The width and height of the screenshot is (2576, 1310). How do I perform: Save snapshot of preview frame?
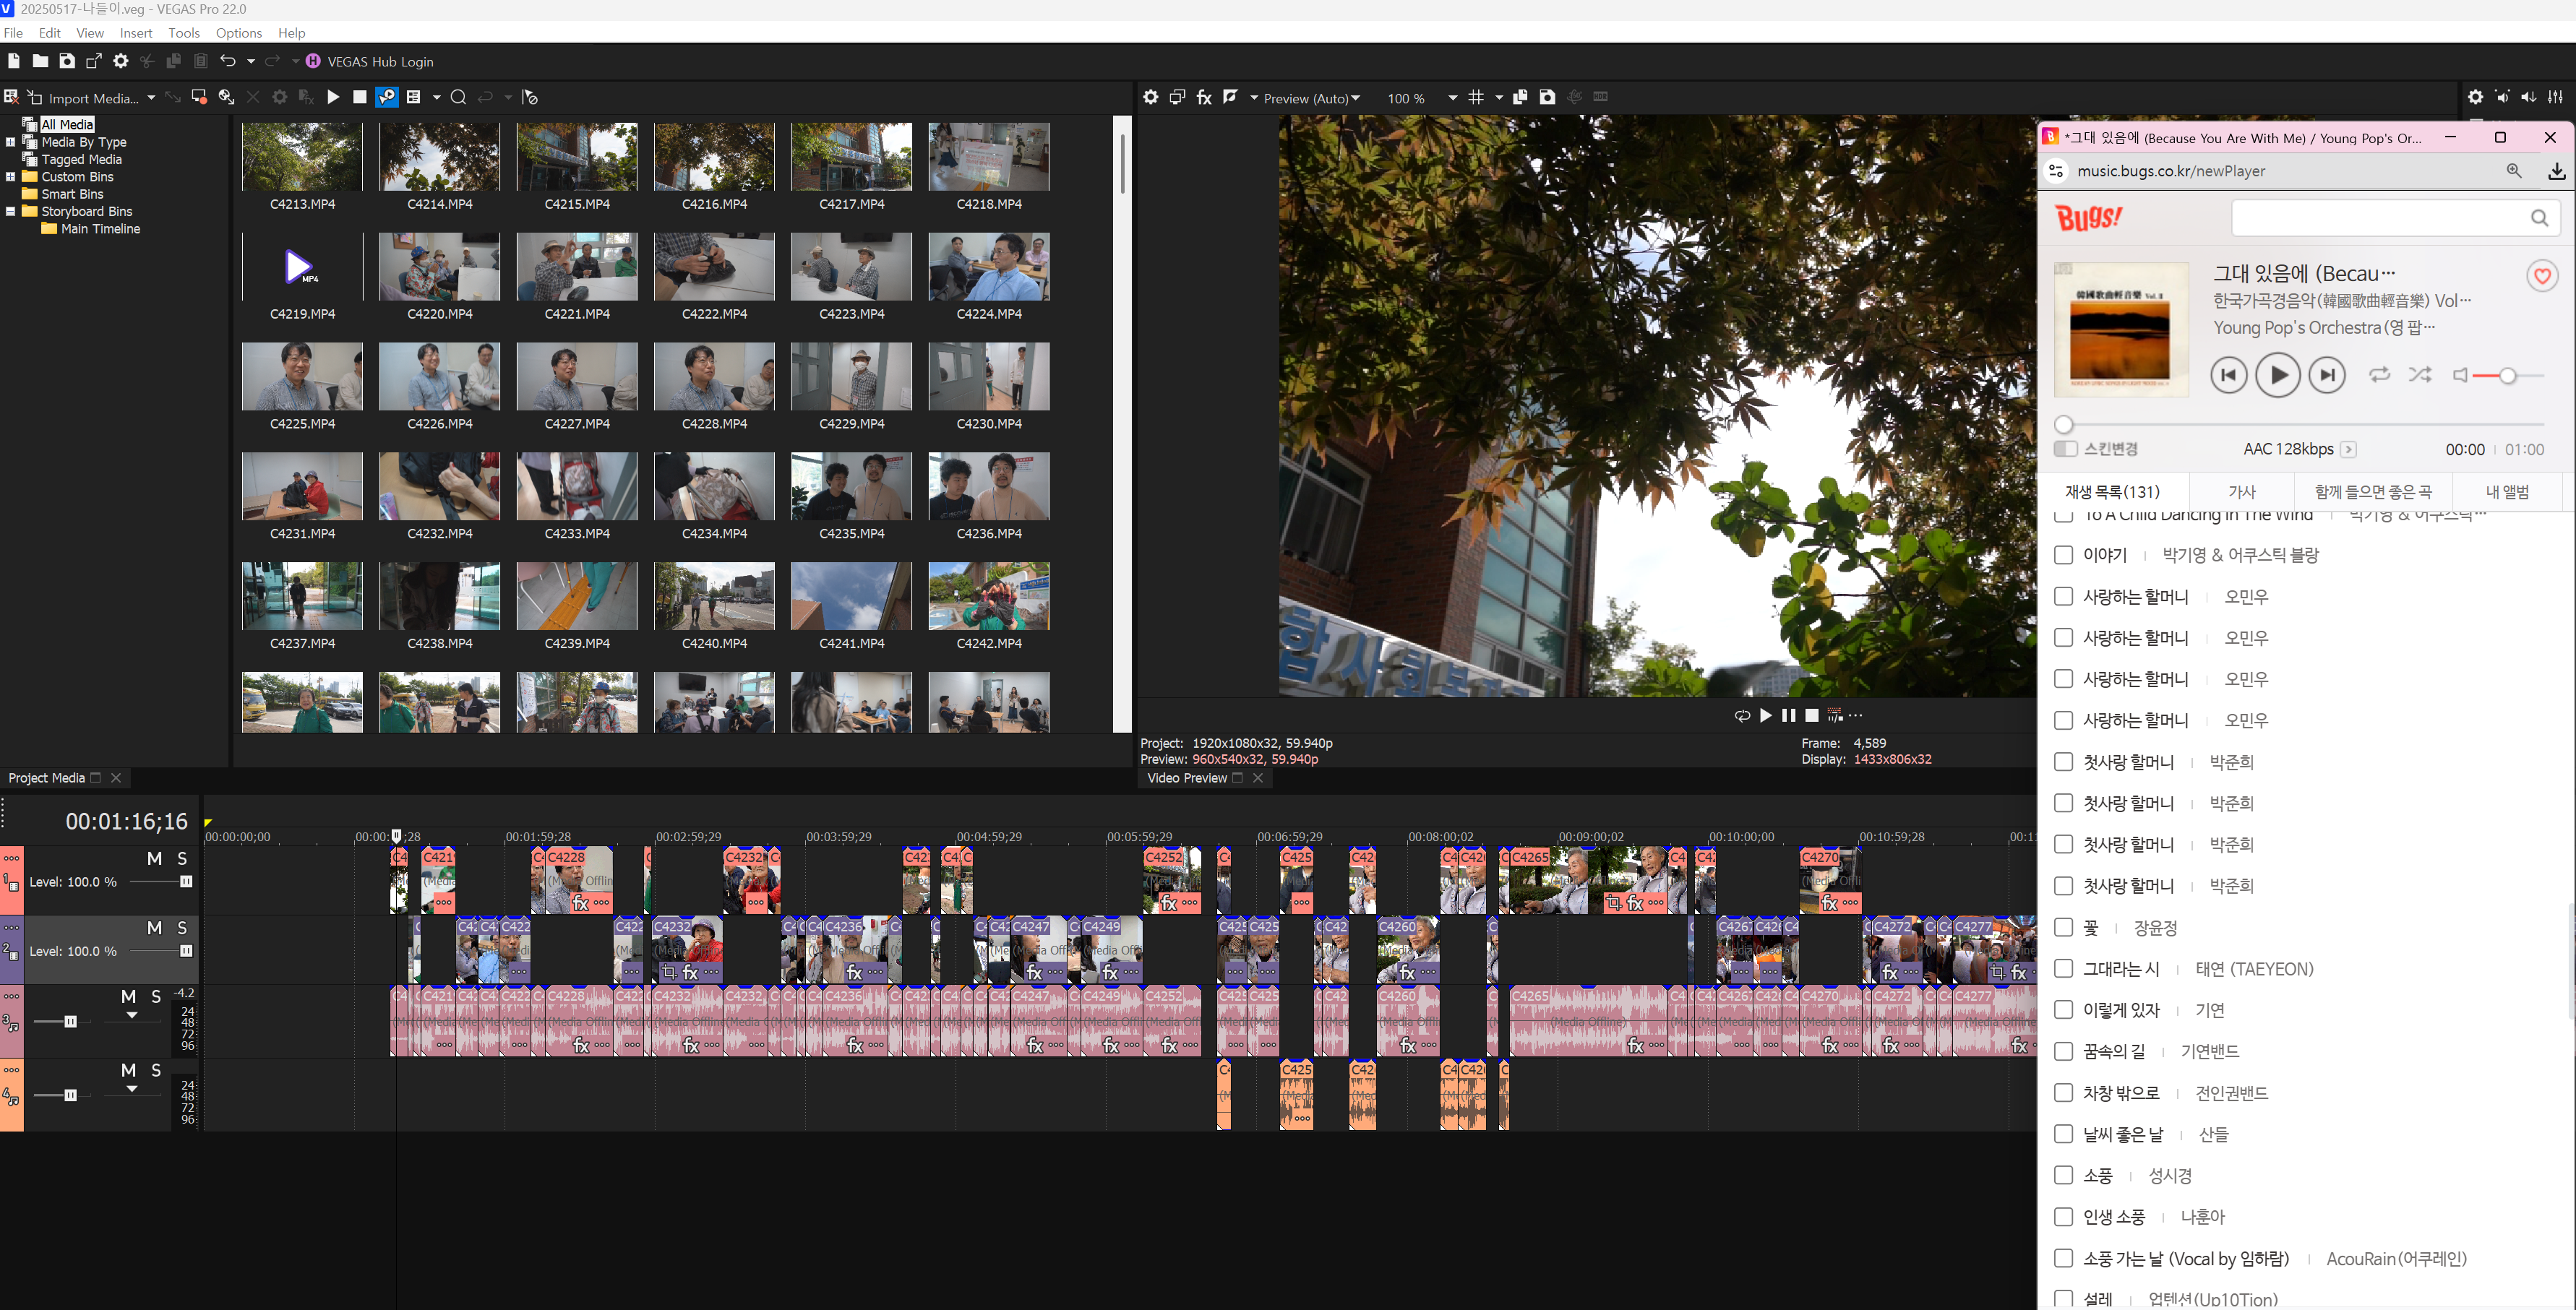pyautogui.click(x=1547, y=97)
